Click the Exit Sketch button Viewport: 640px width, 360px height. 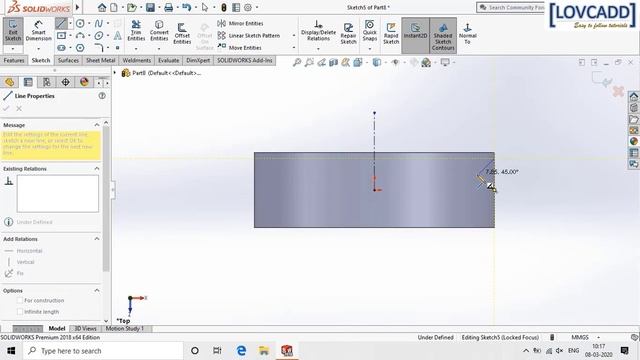(x=13, y=31)
